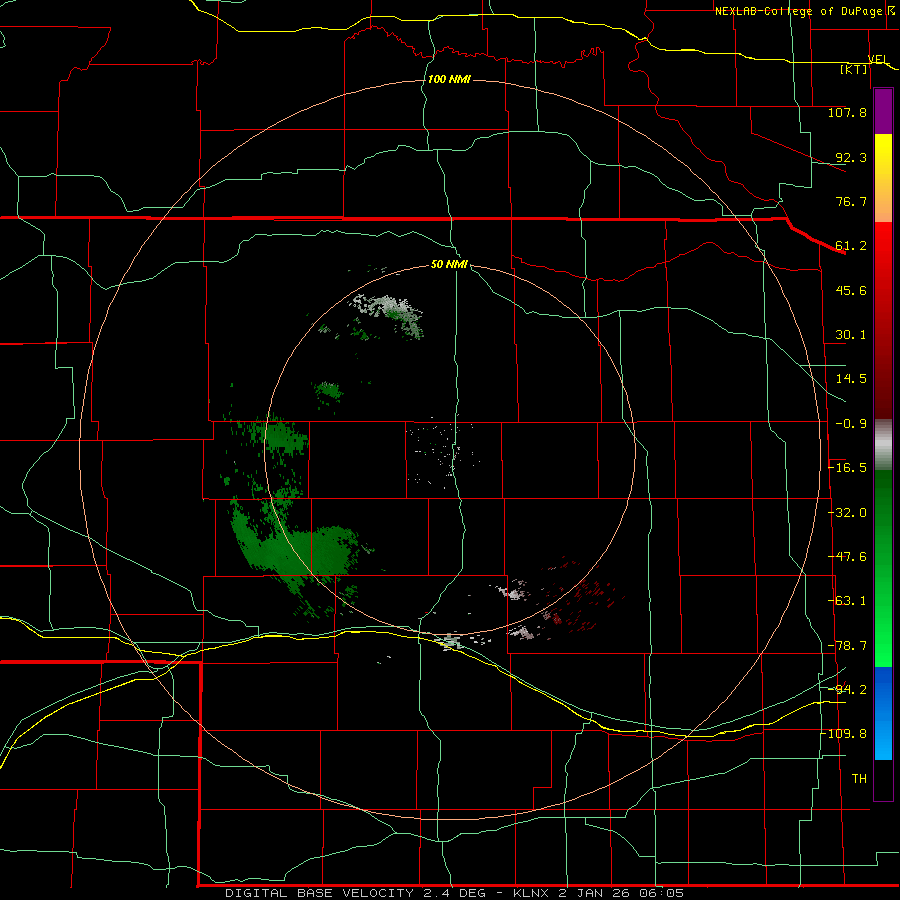Click the TH threshold label
Viewport: 900px width, 900px height.
click(859, 778)
